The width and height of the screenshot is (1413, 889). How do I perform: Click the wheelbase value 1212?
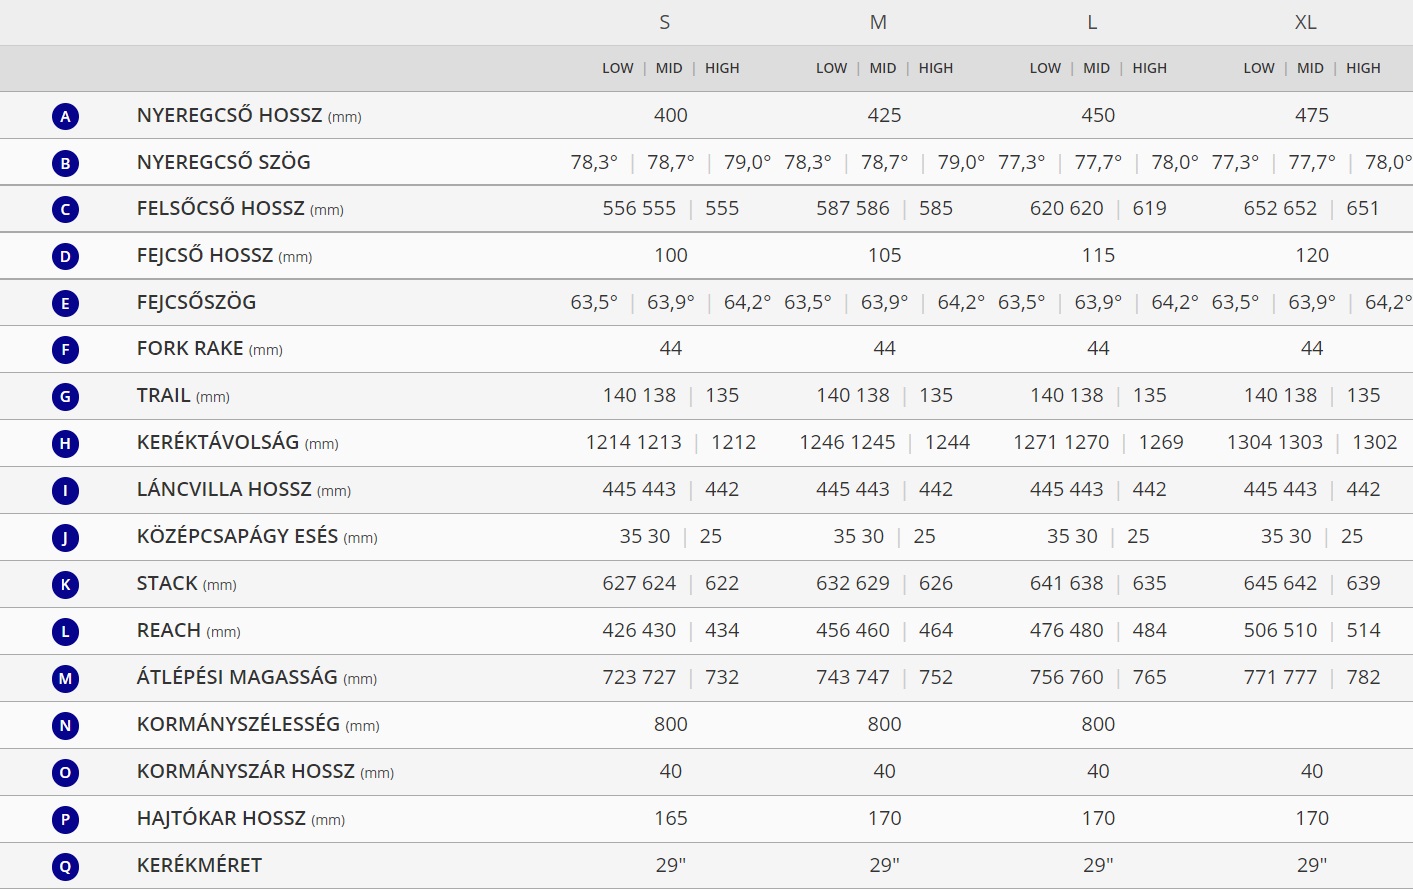point(734,442)
